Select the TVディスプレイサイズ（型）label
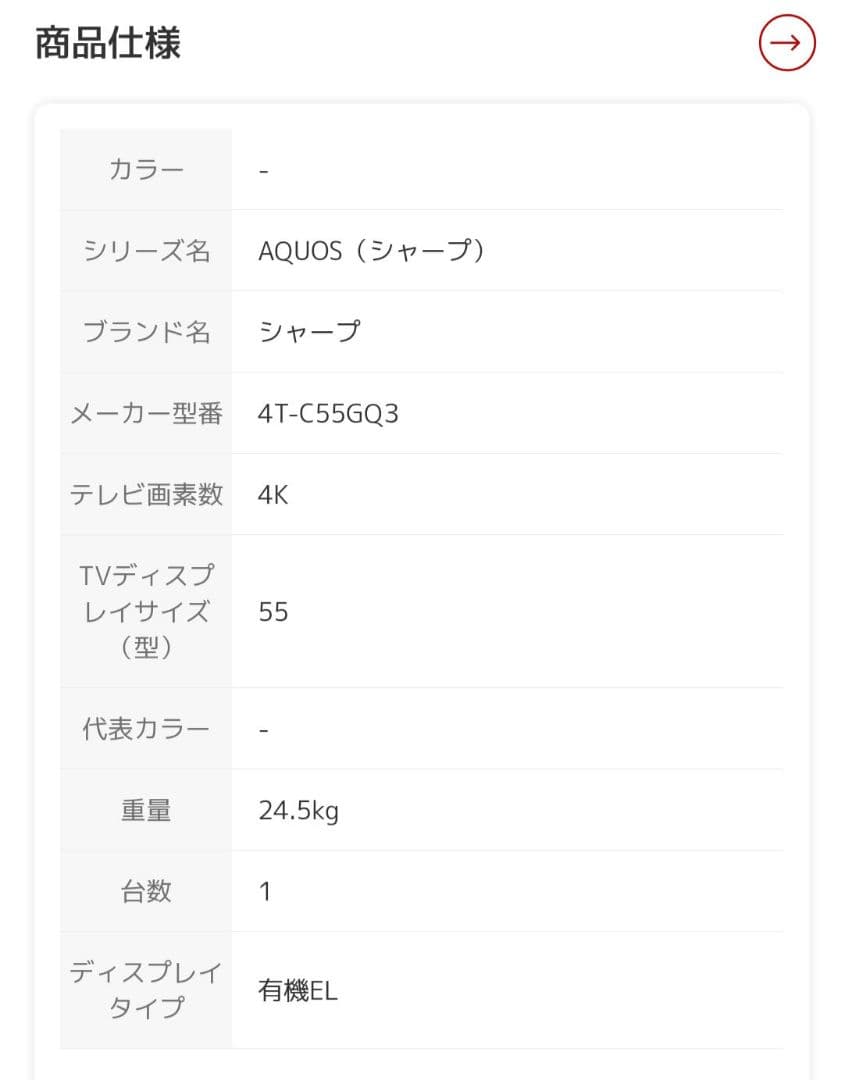The height and width of the screenshot is (1080, 843). click(147, 612)
